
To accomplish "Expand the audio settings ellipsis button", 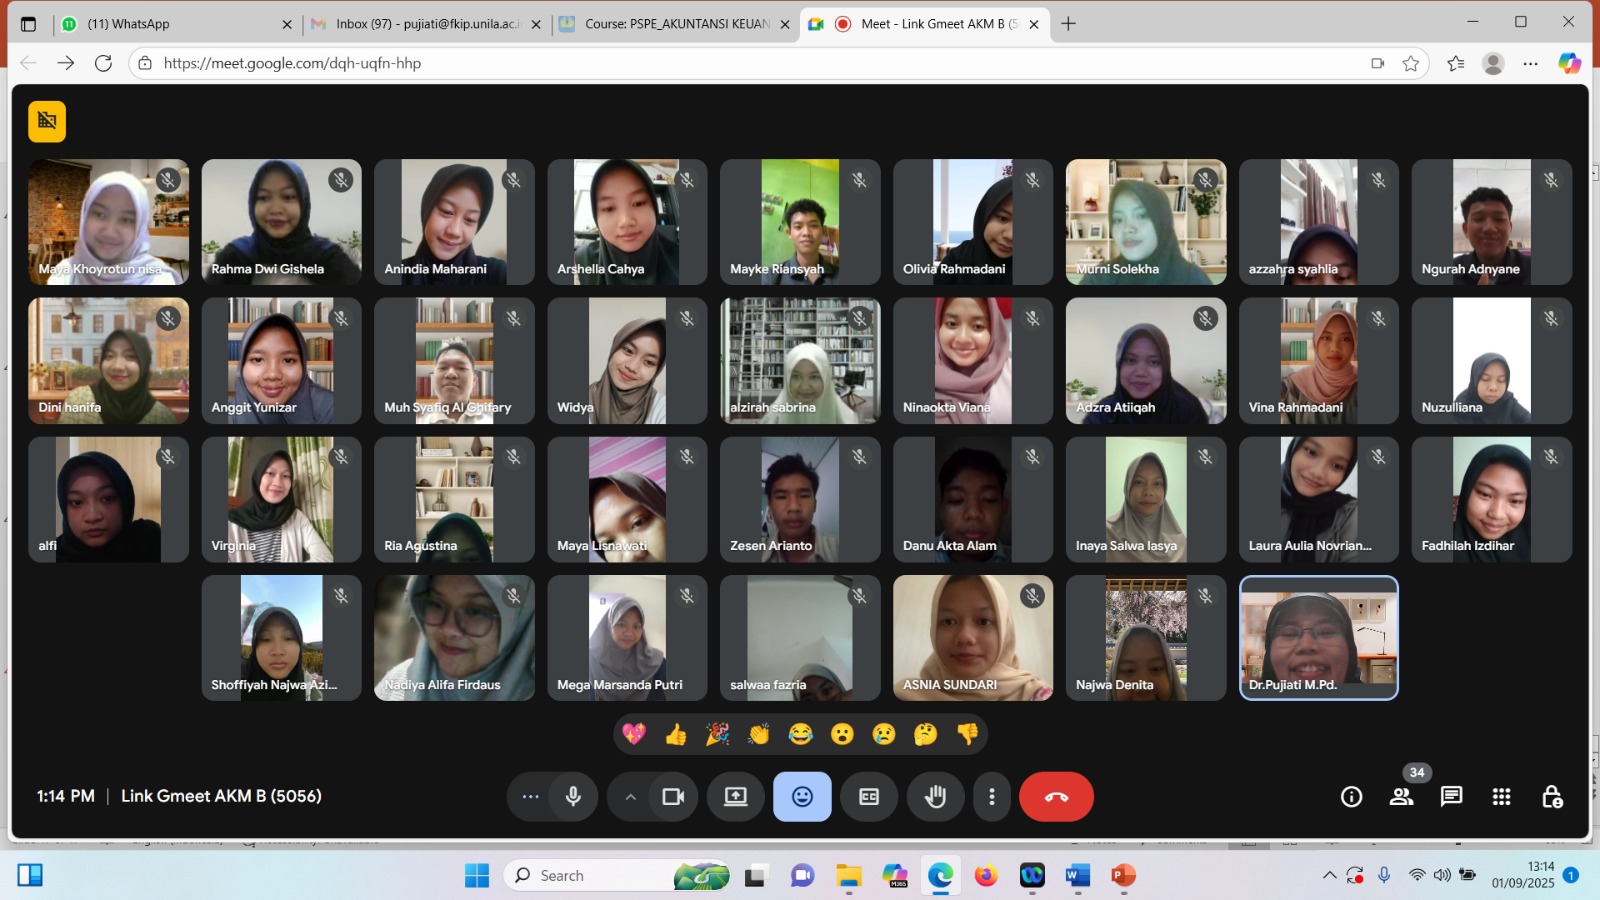I will [530, 797].
